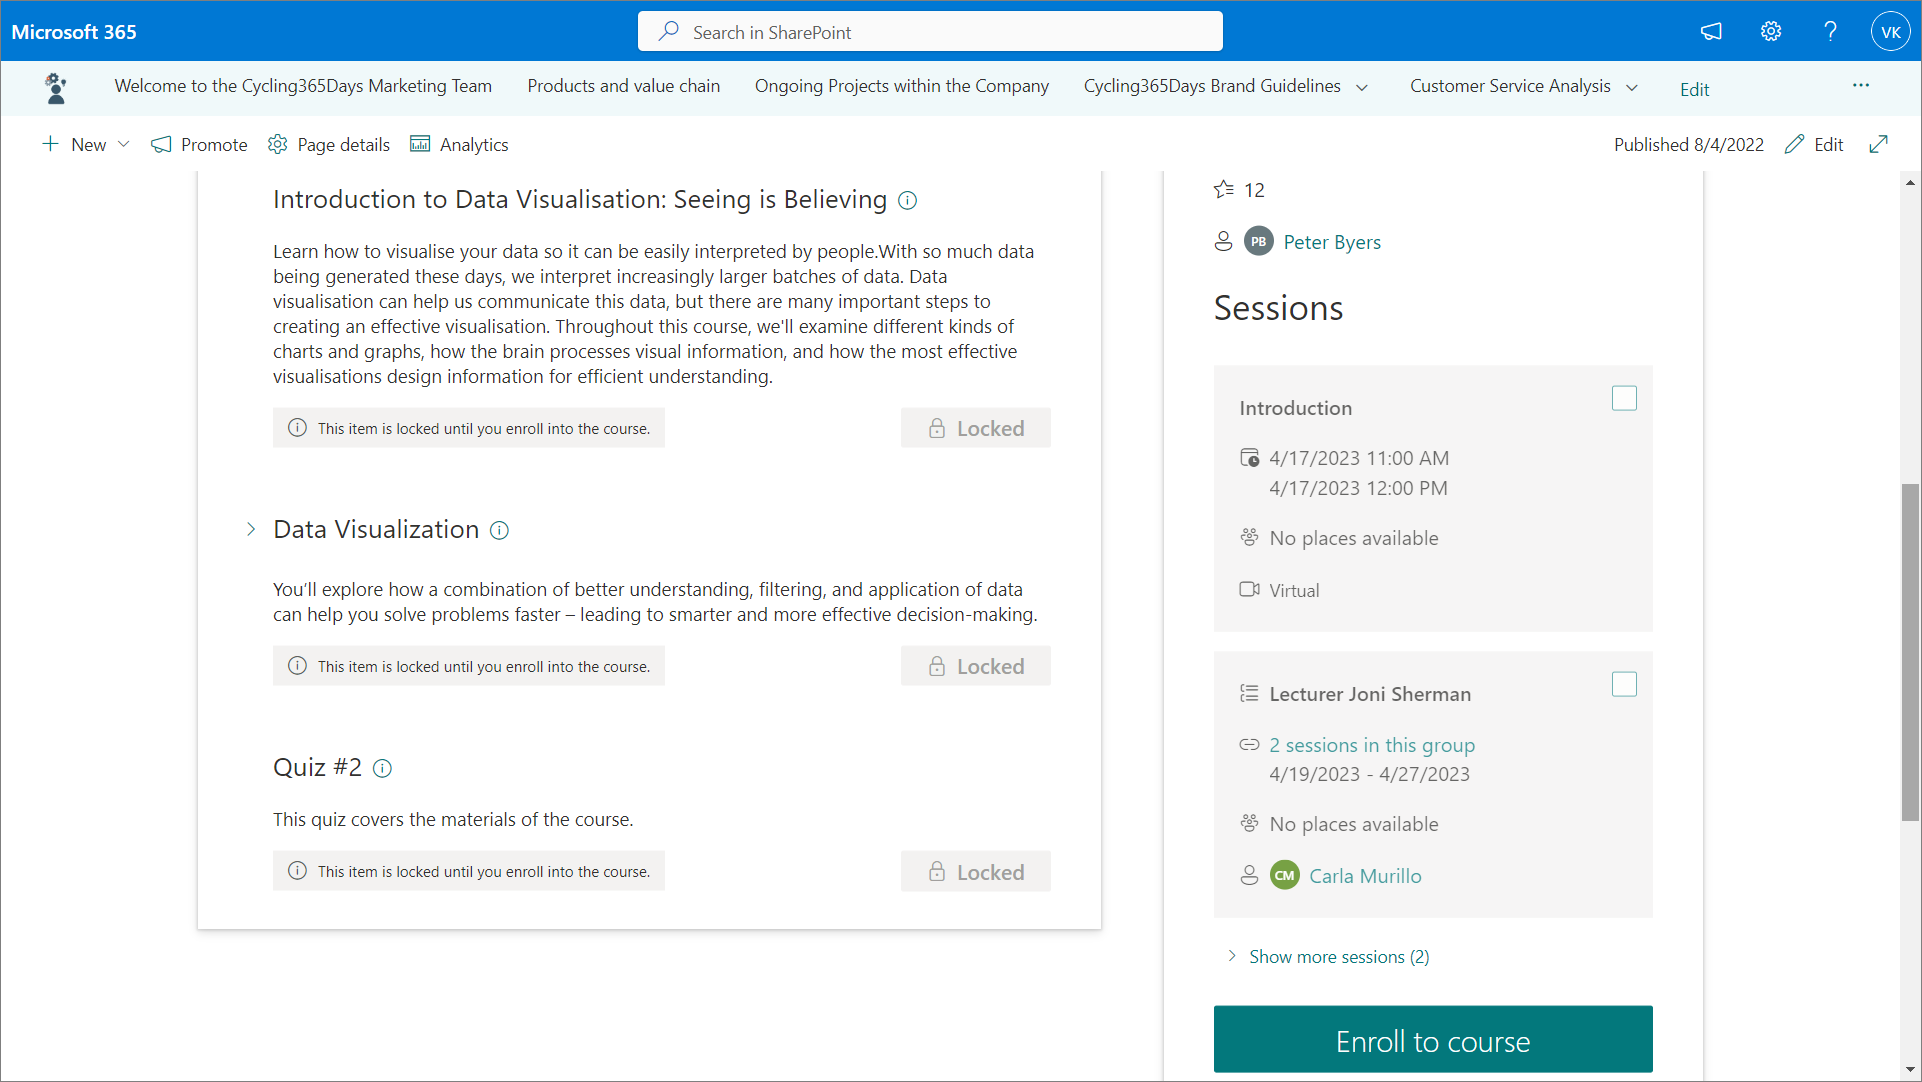1922x1082 pixels.
Task: Open the Settings gear in header
Action: click(1771, 32)
